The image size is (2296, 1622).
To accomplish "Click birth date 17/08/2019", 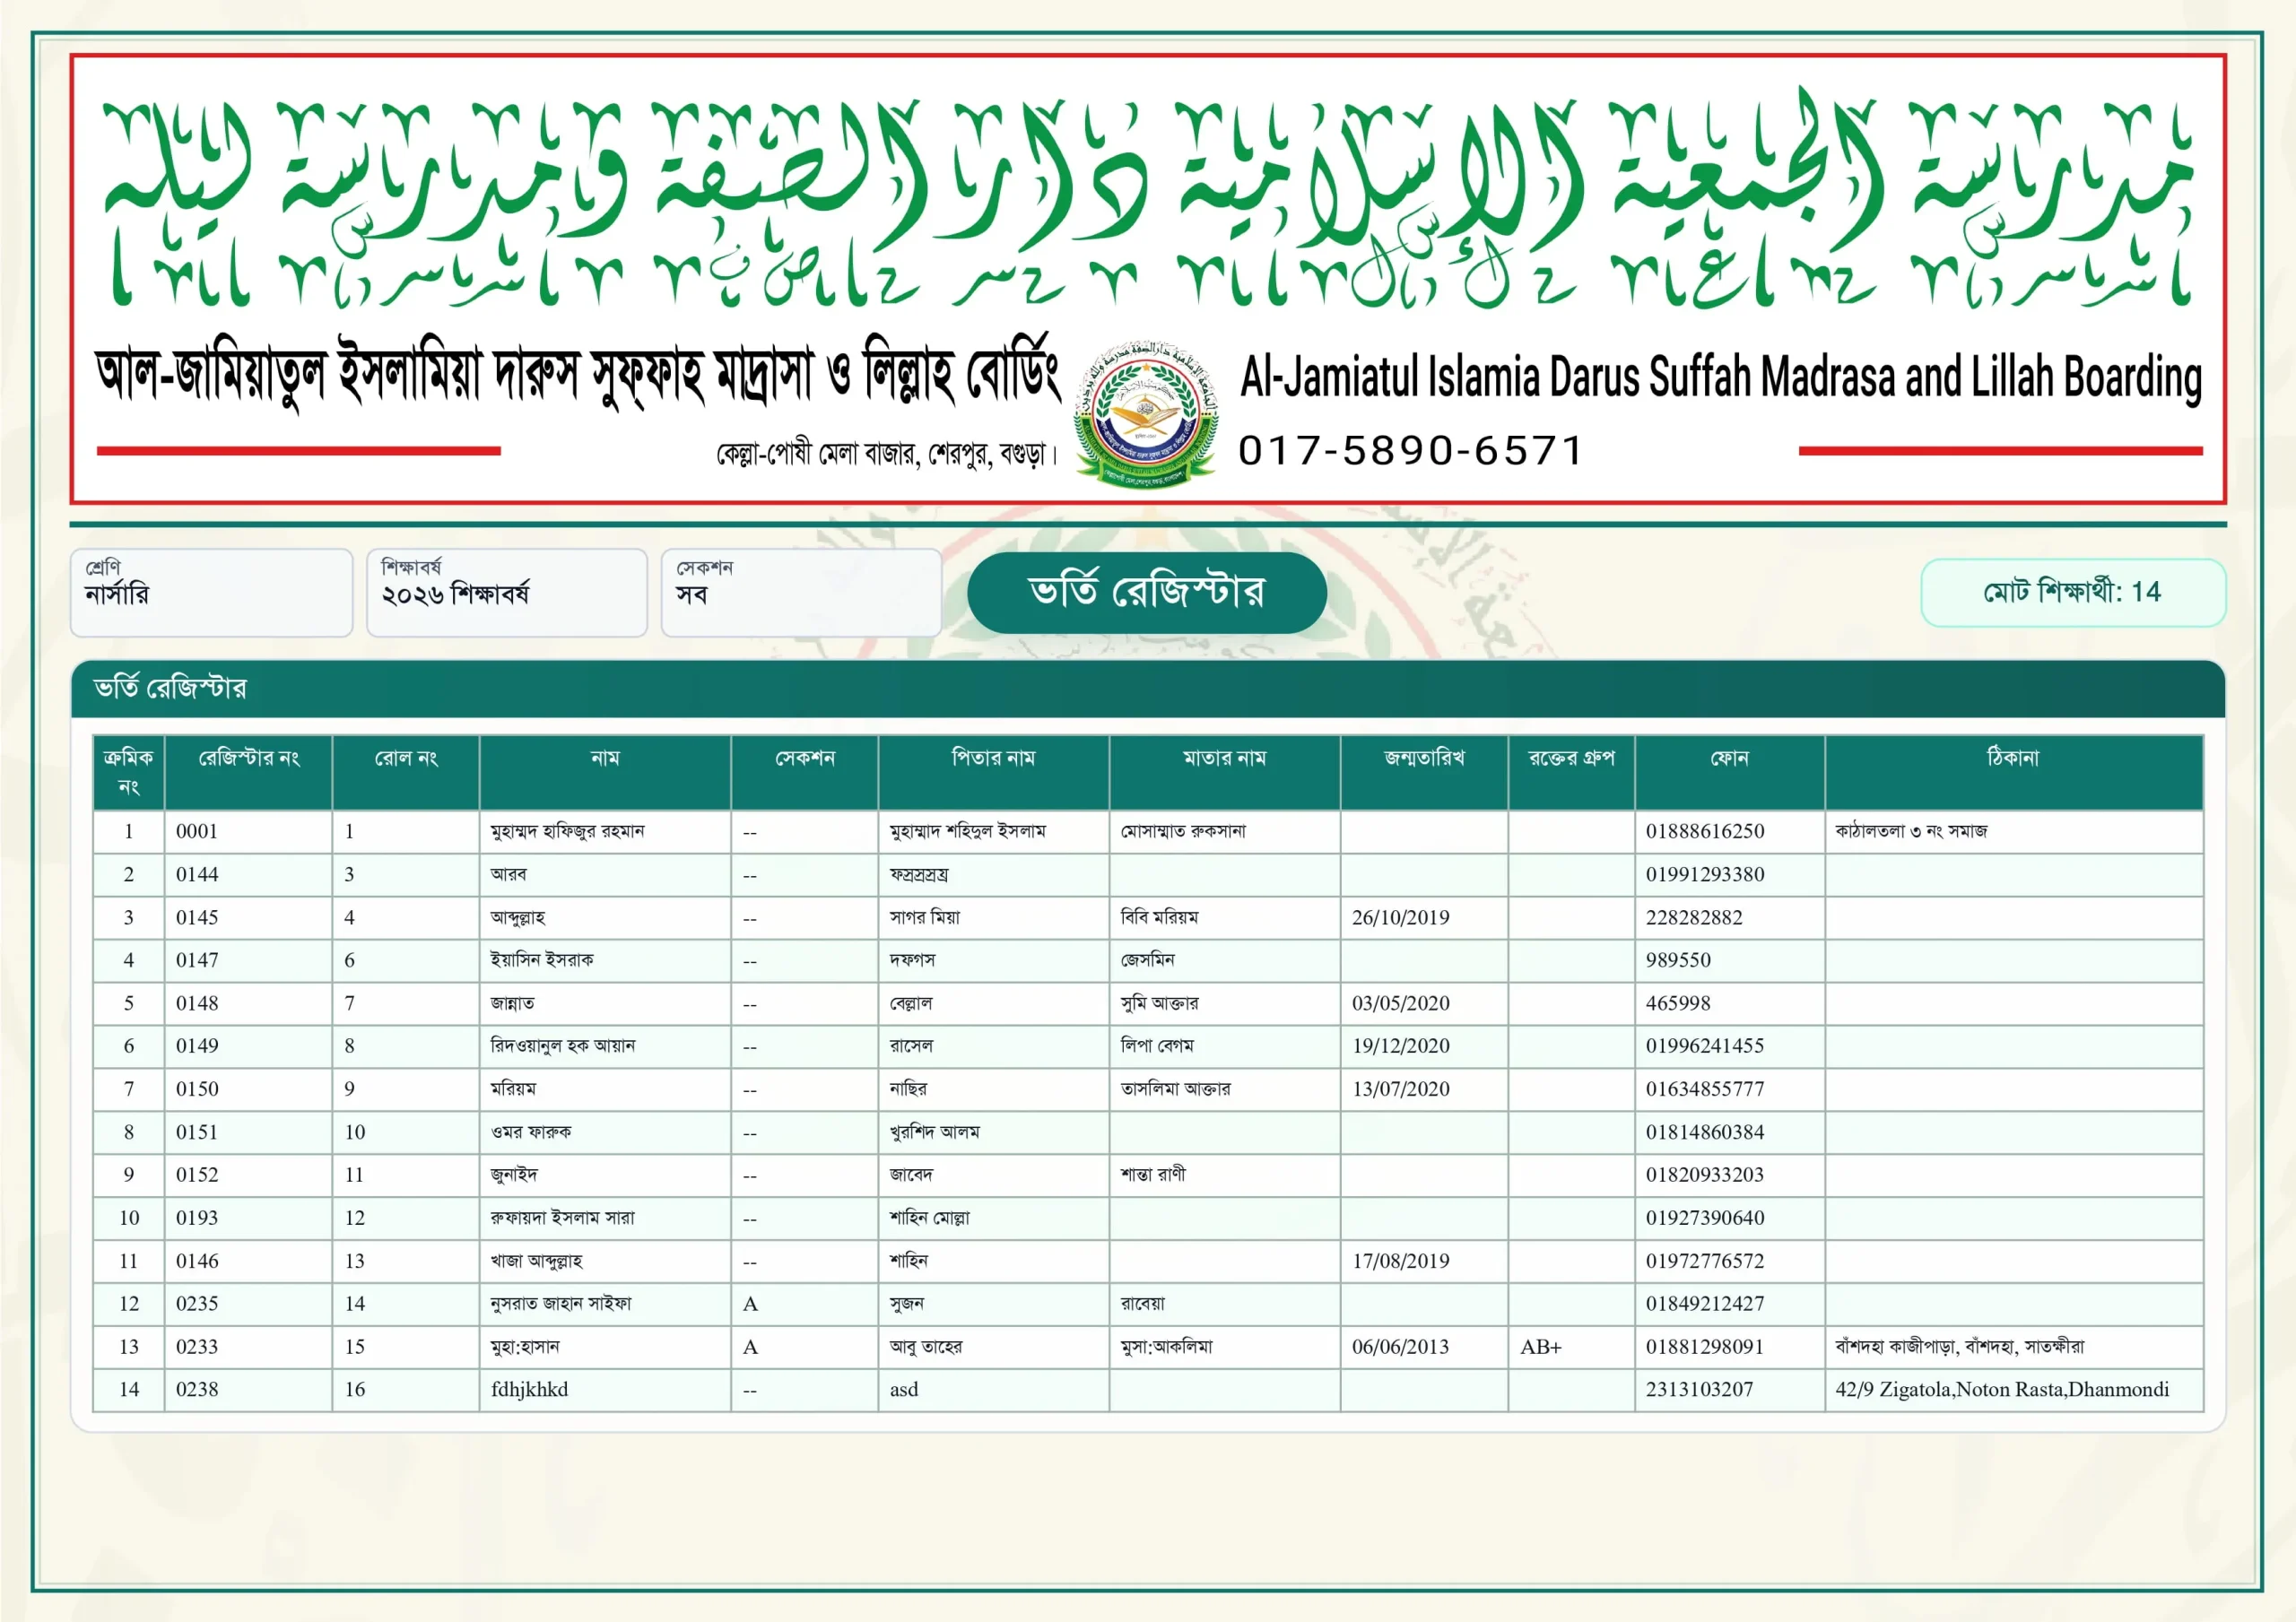I will pyautogui.click(x=1400, y=1261).
